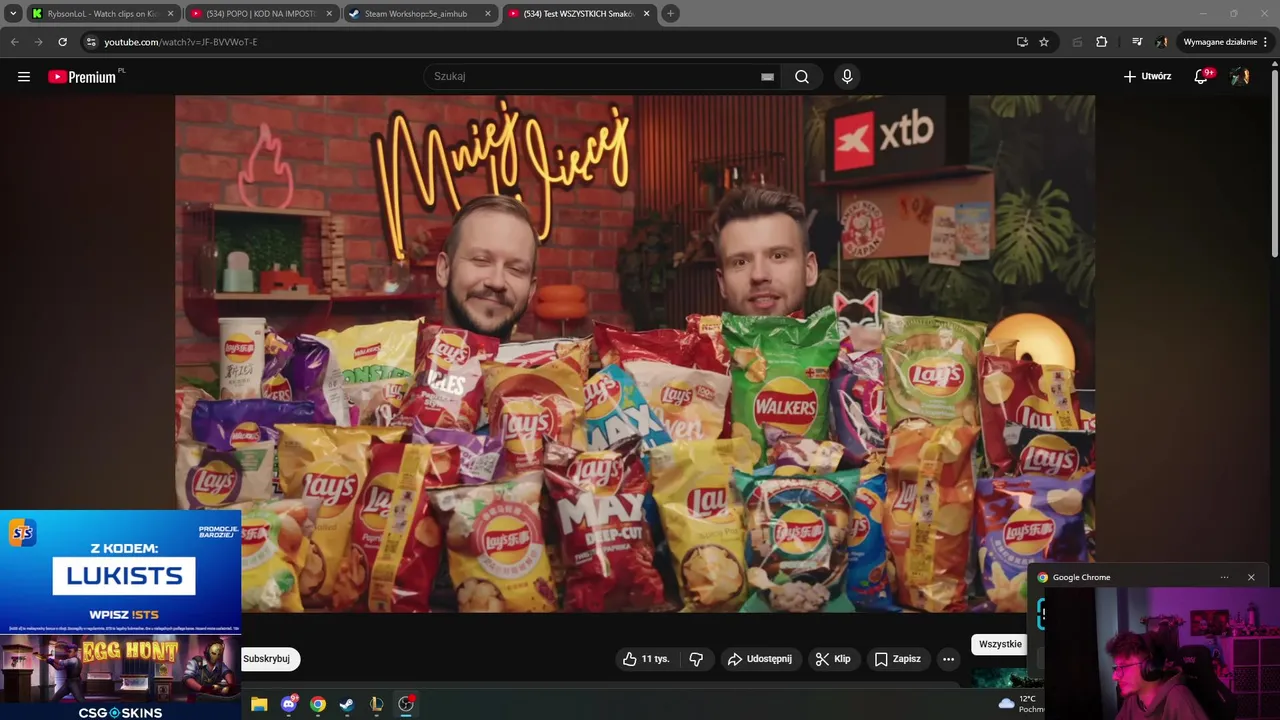Start voice search with the microphone
This screenshot has height=720, width=1280.
[x=847, y=76]
